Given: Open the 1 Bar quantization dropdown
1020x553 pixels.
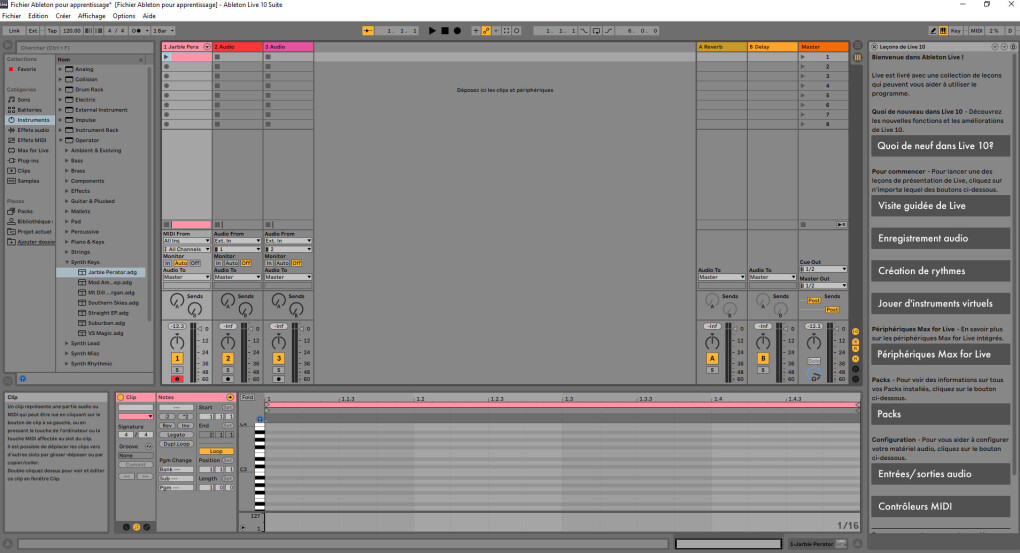Looking at the screenshot, I should (164, 31).
